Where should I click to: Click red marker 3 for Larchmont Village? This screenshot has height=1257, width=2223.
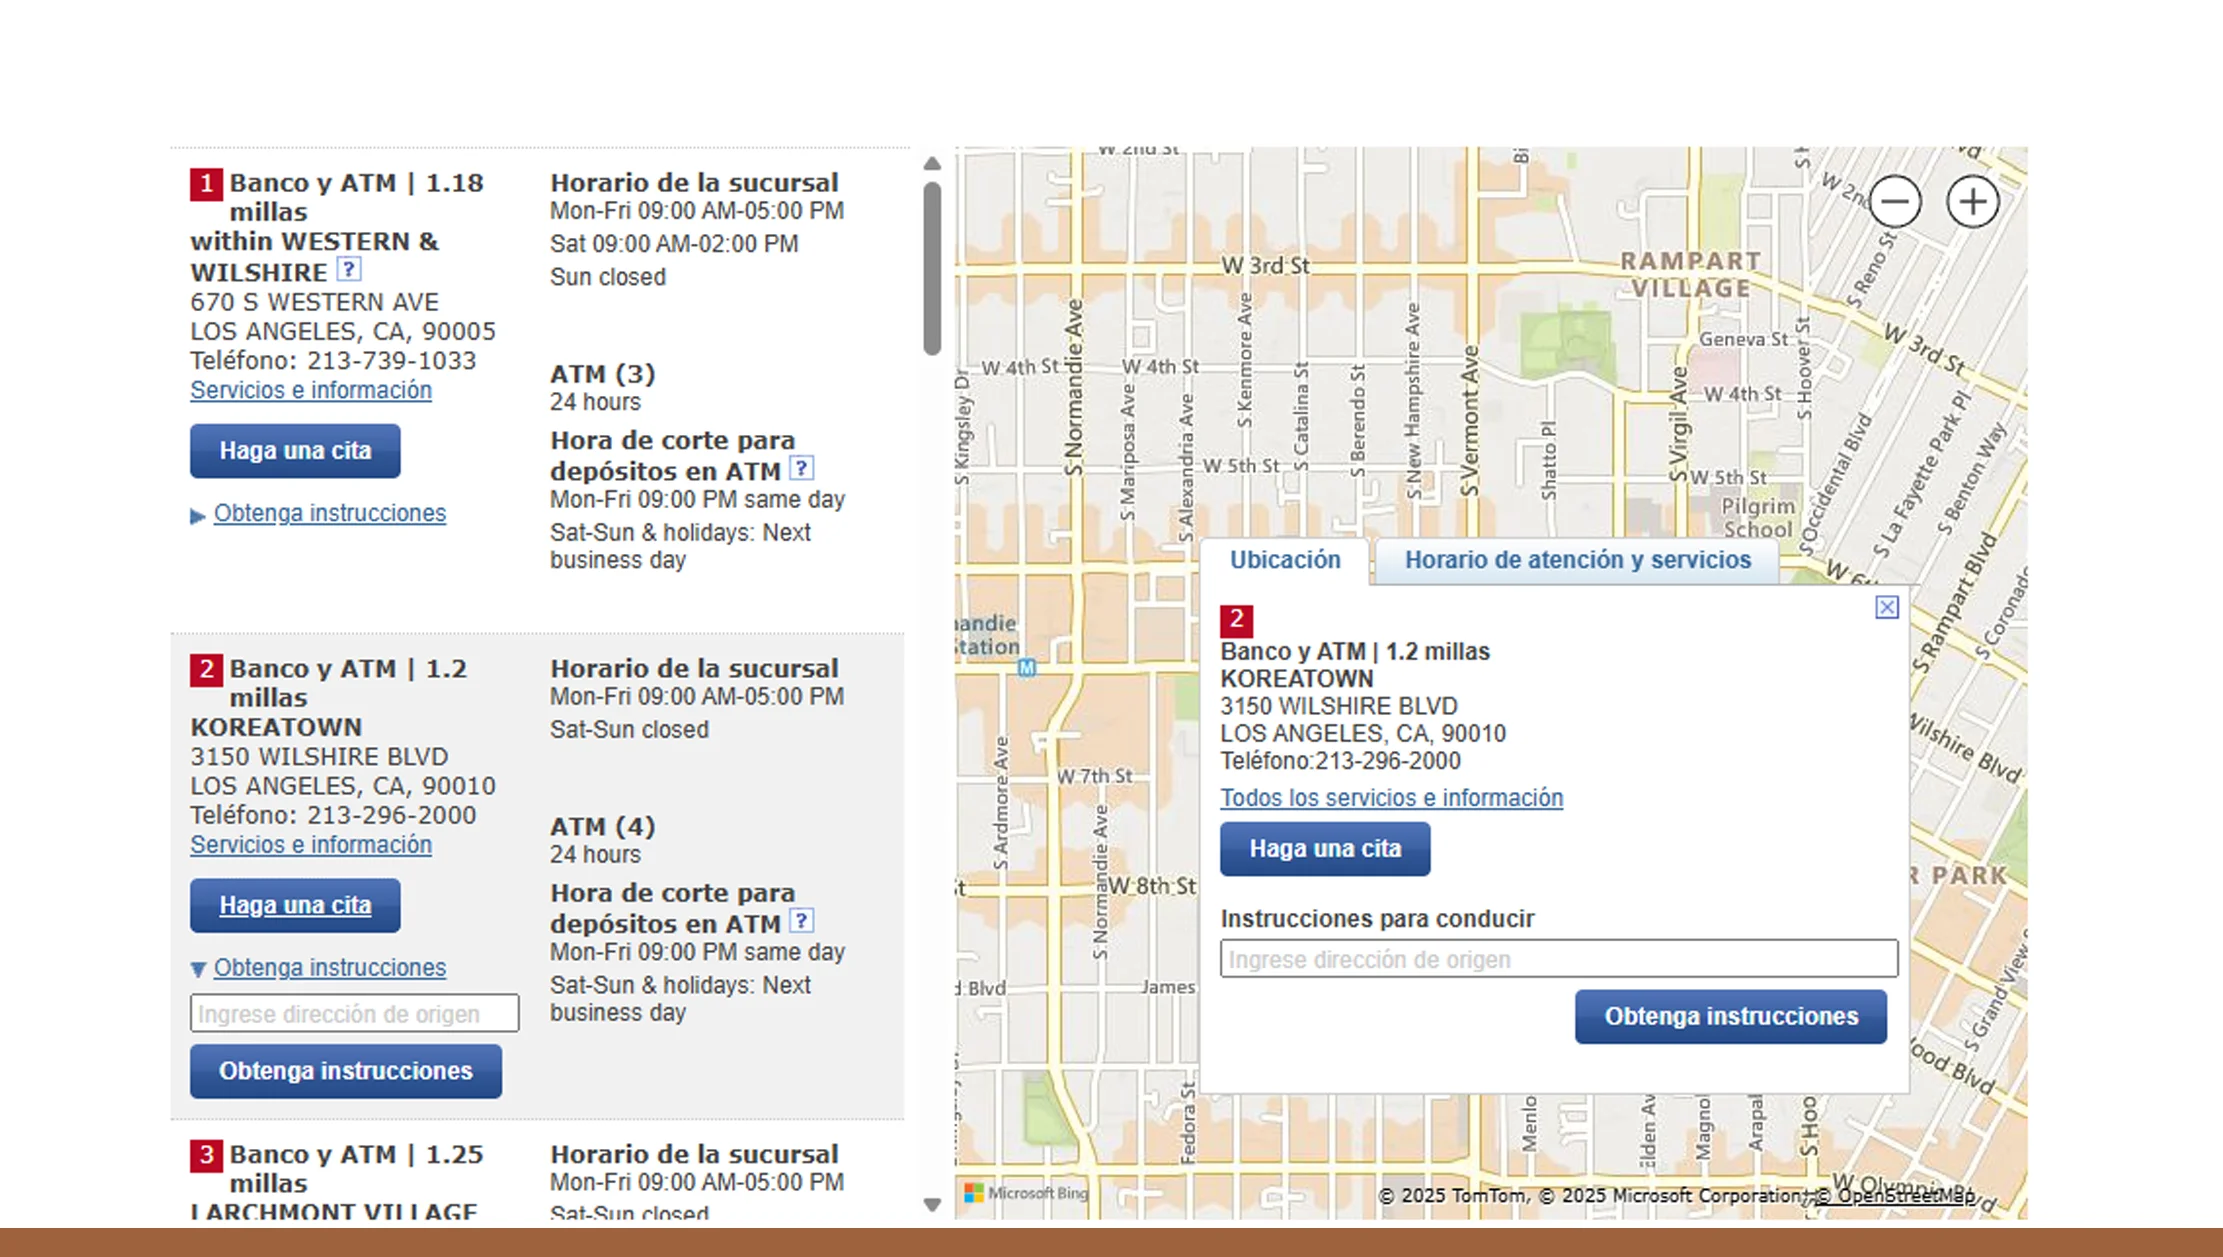coord(206,1155)
